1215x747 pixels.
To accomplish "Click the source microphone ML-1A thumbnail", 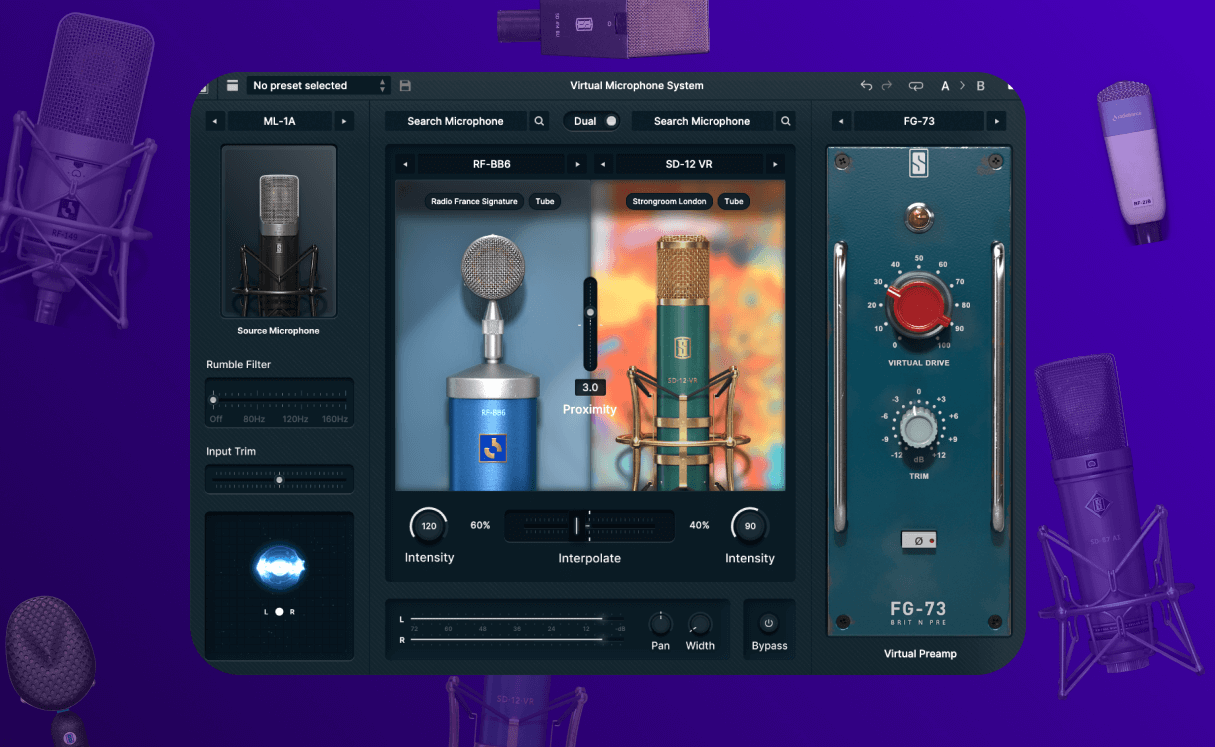I will [279, 231].
